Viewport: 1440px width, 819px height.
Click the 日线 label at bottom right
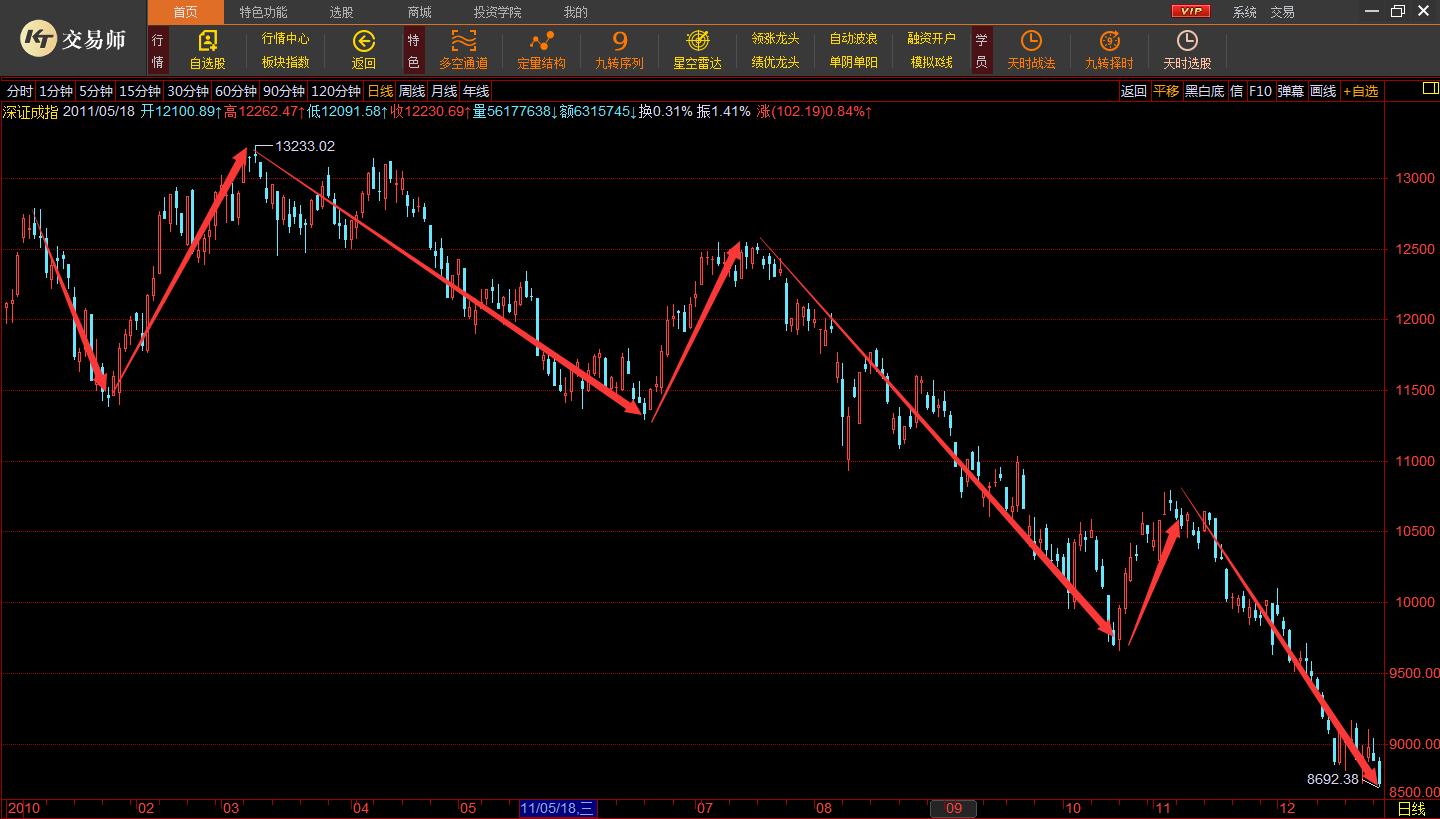1411,808
